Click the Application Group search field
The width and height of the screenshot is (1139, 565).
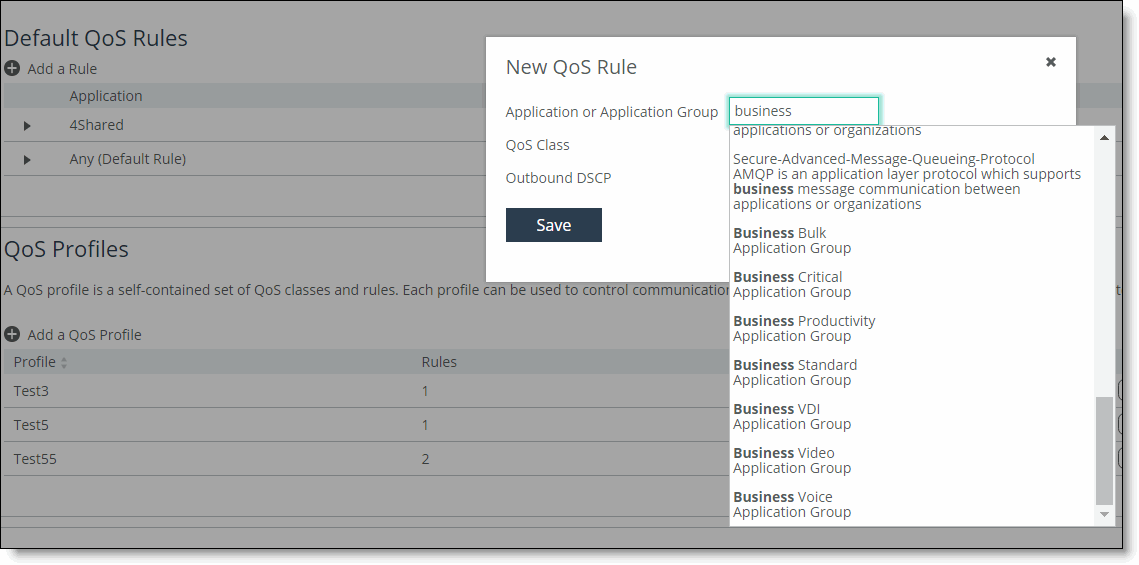coord(803,111)
